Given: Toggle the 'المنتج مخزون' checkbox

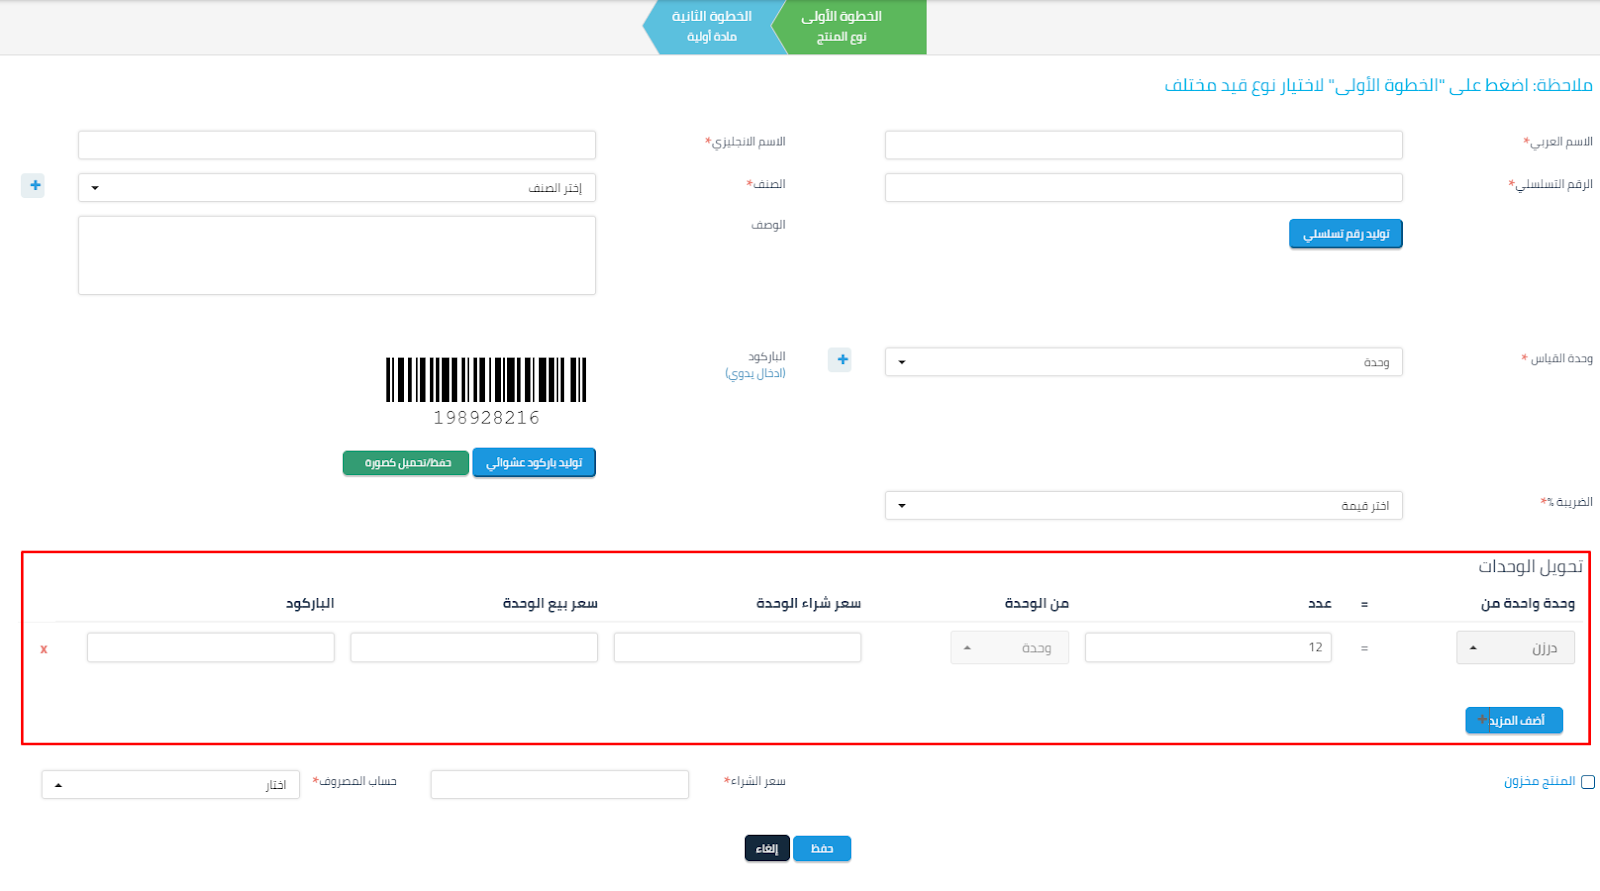Looking at the screenshot, I should pos(1587,782).
